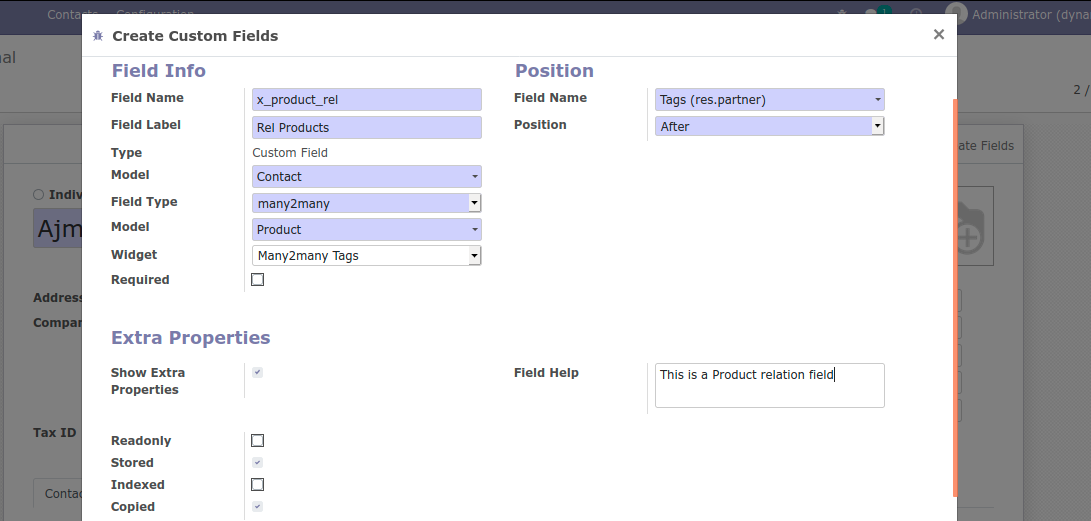Click the x_product_rel Field Name input

coord(367,100)
